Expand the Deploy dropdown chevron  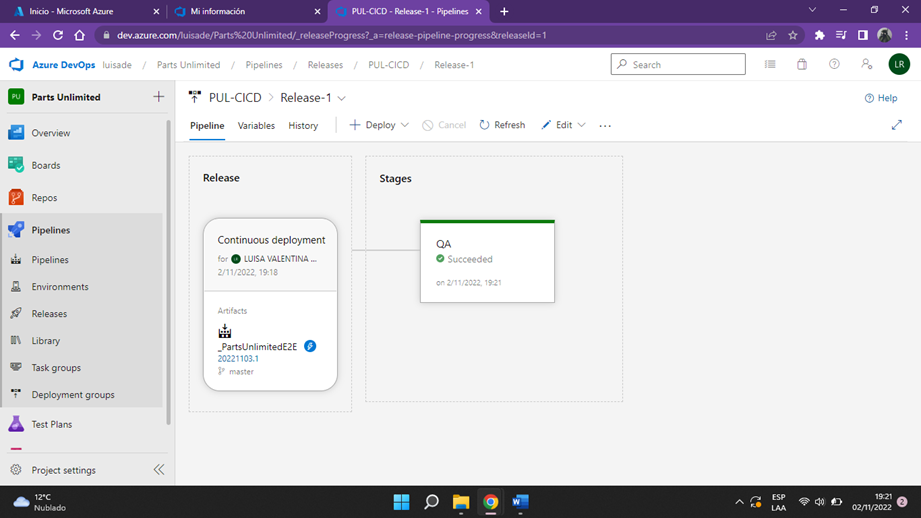click(405, 125)
